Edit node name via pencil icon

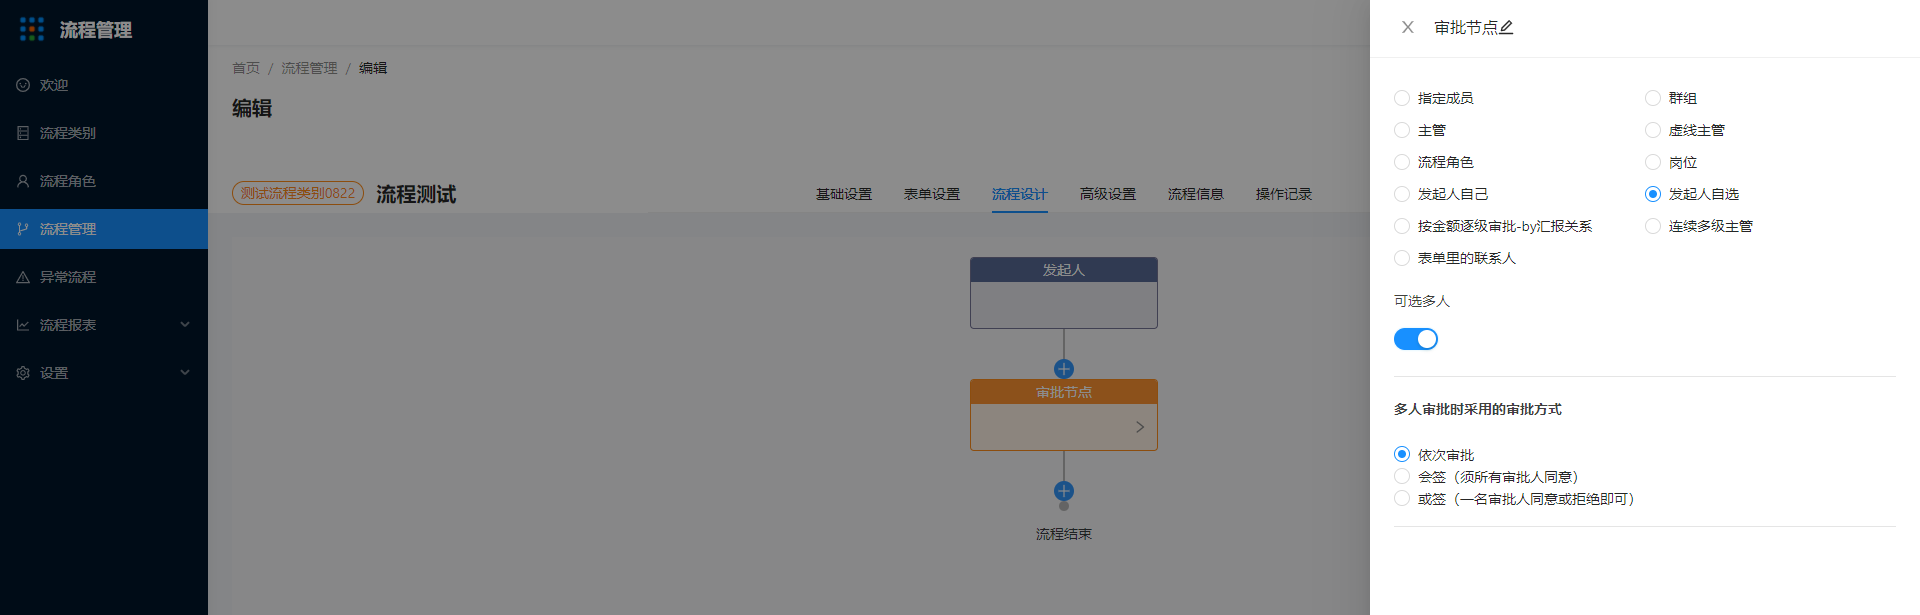click(x=1506, y=28)
